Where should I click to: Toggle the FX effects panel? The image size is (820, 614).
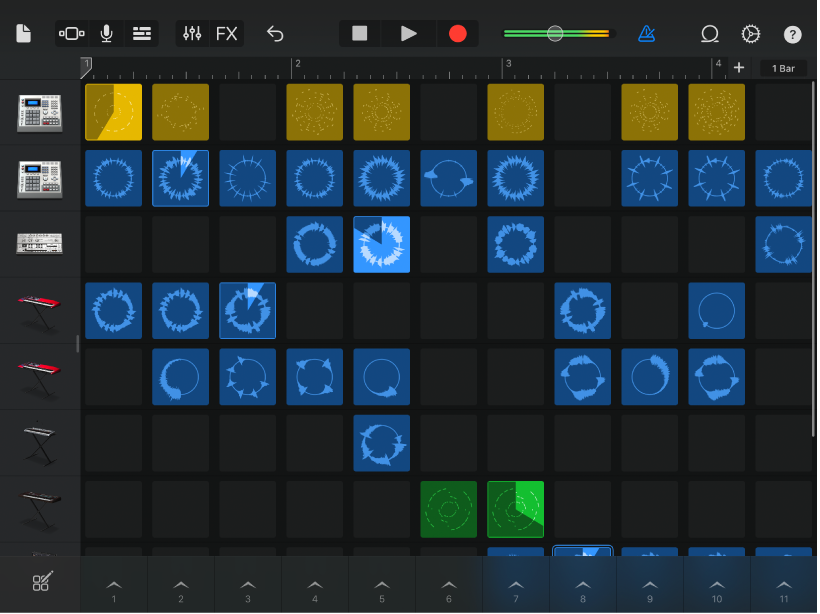pos(227,33)
